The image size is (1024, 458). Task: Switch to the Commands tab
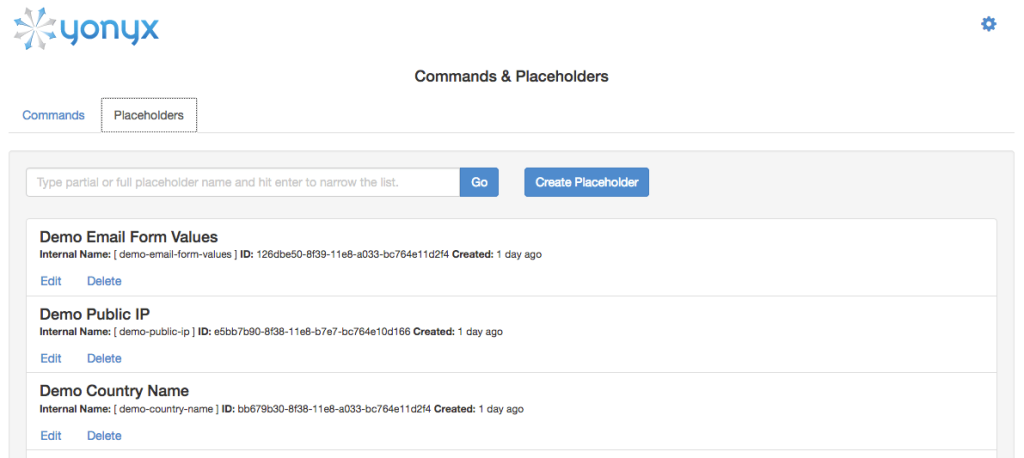[x=54, y=116]
